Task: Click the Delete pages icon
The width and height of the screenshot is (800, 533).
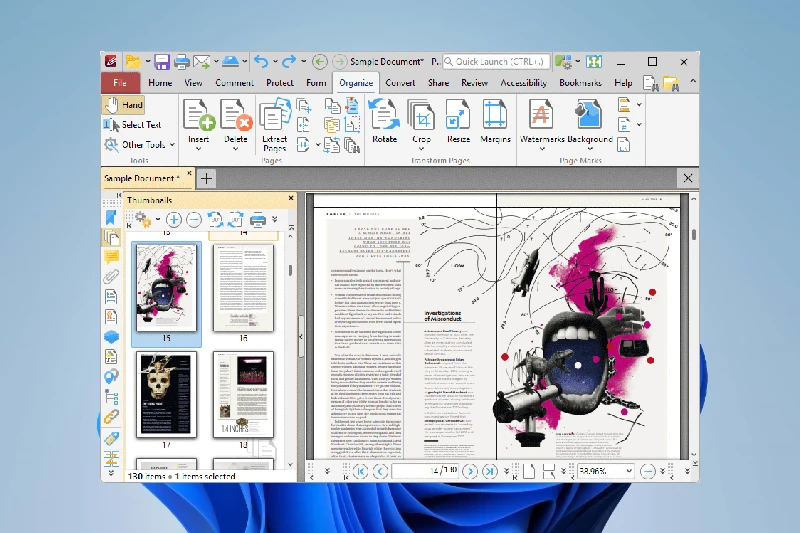Action: pos(236,114)
